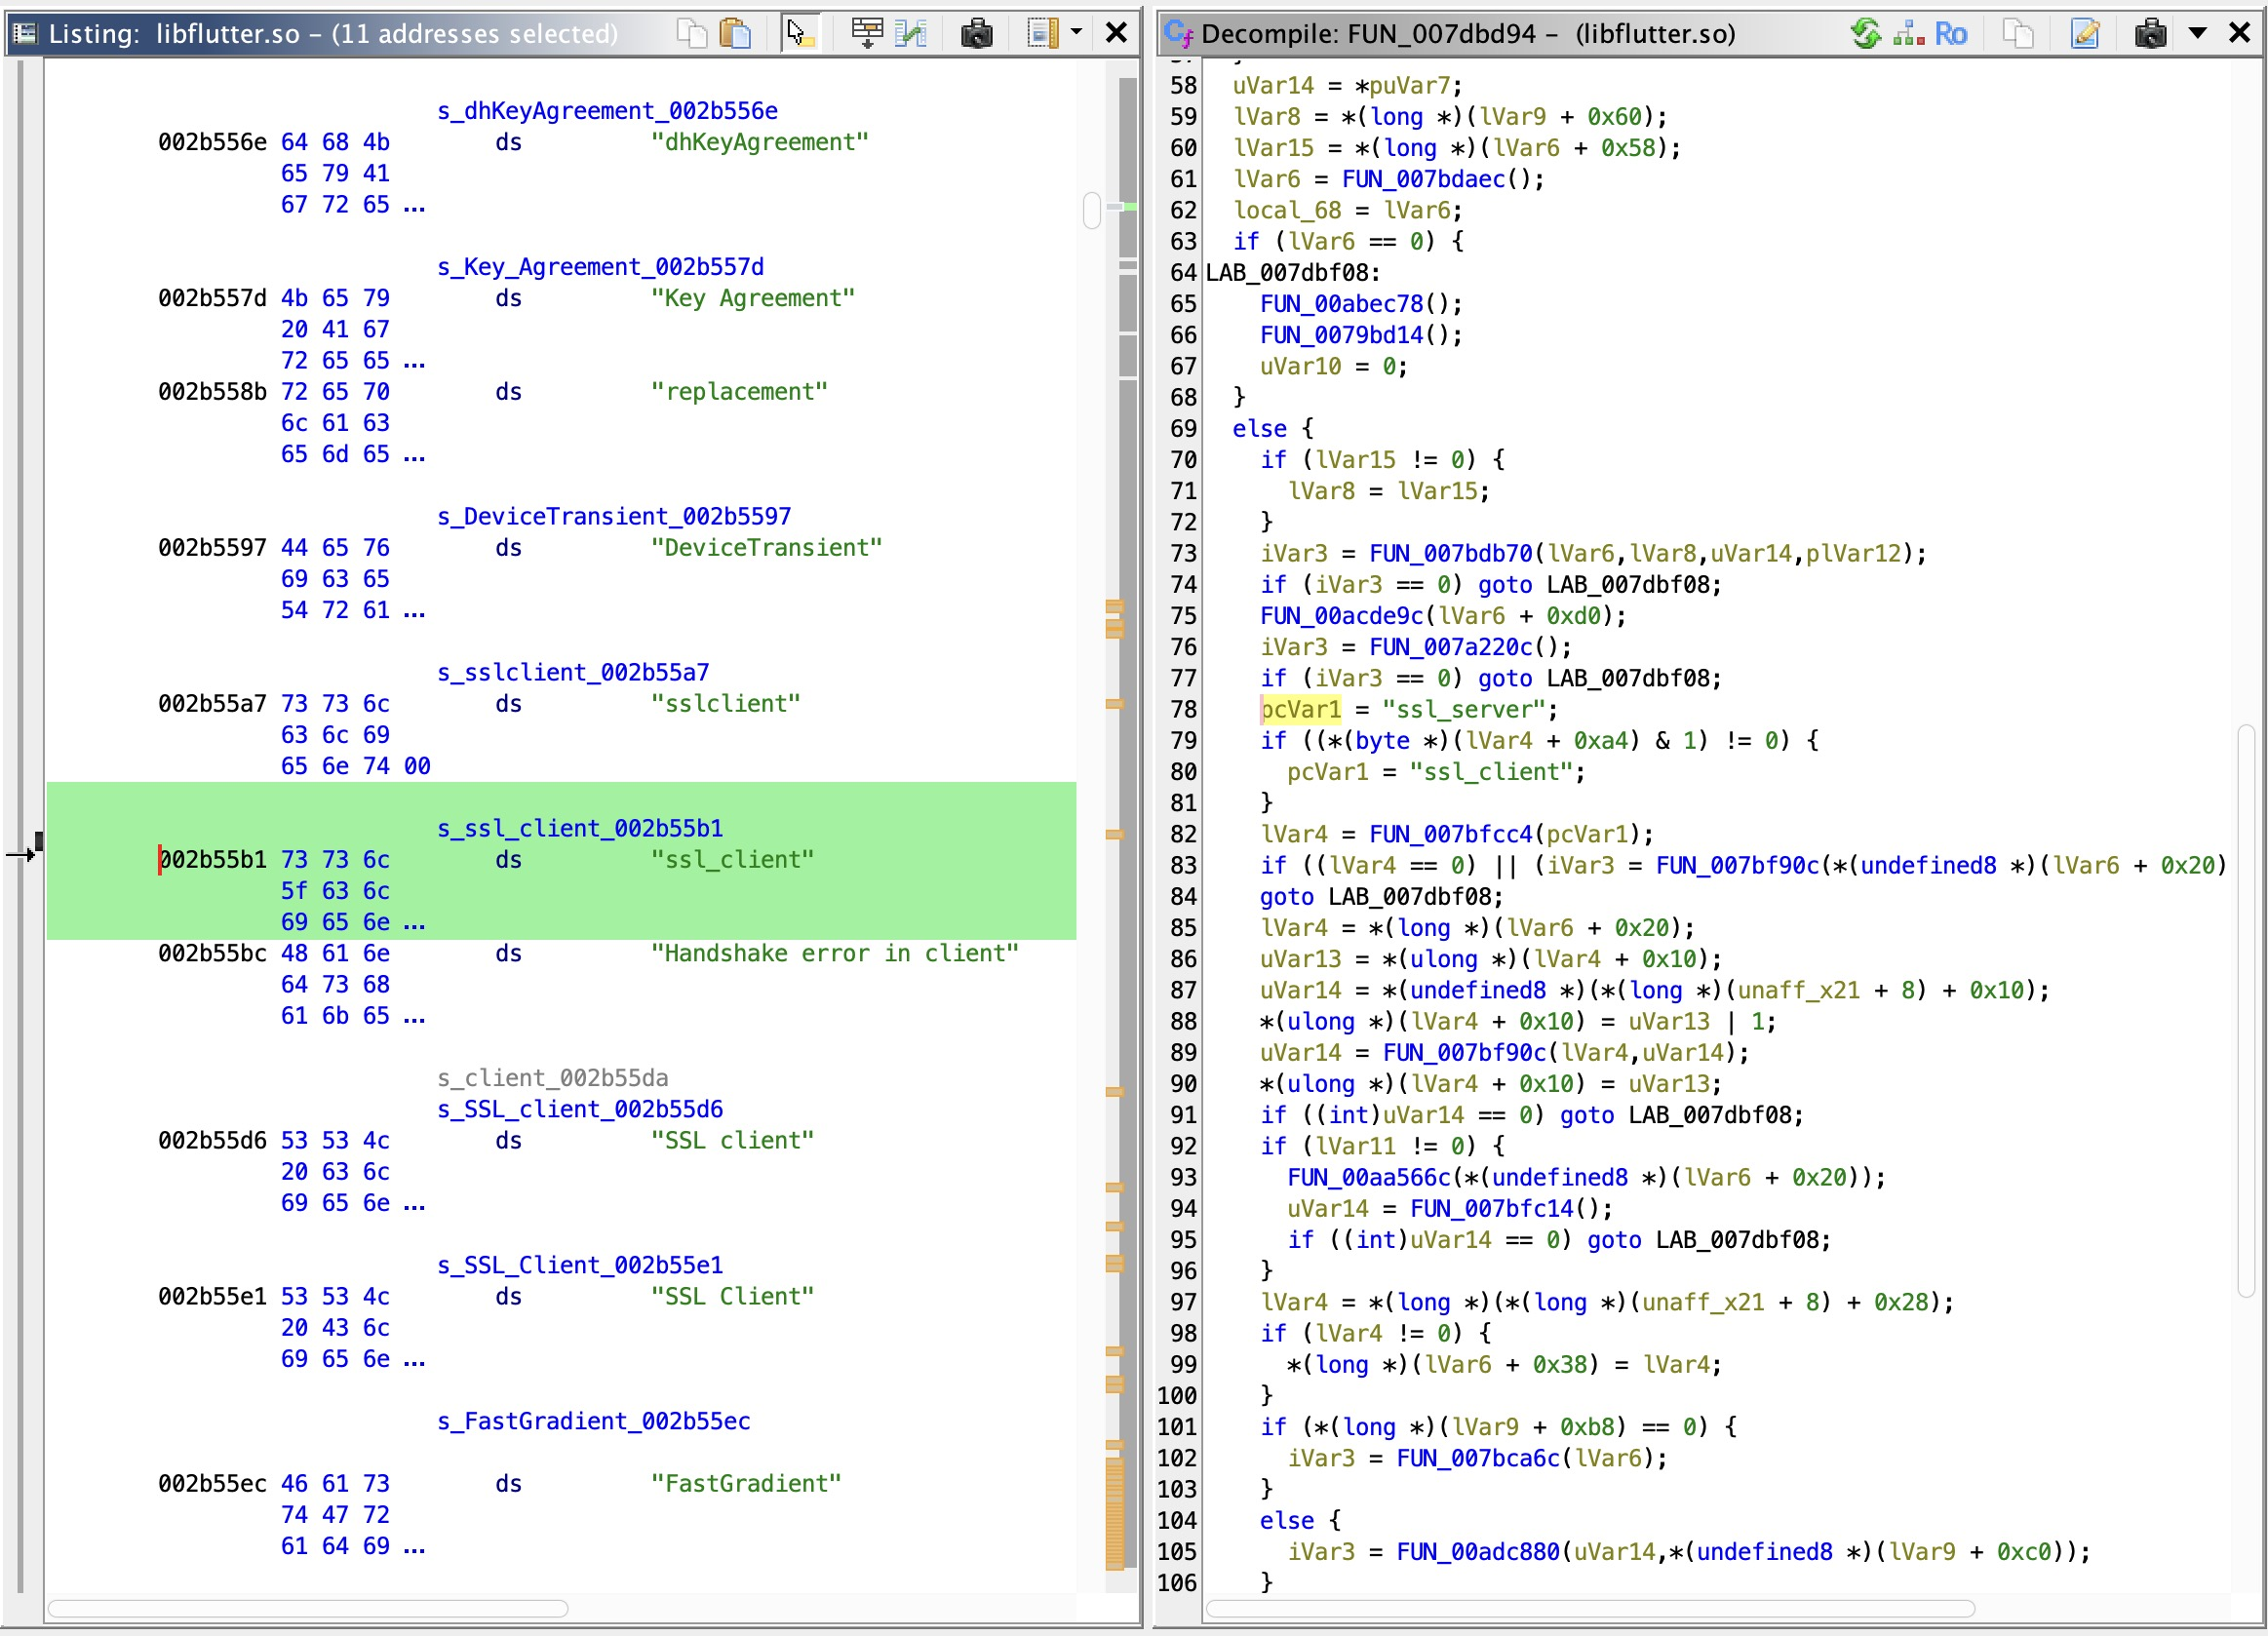
Task: Select the label s_SSL_Client_002b55e1
Action: tap(580, 1265)
